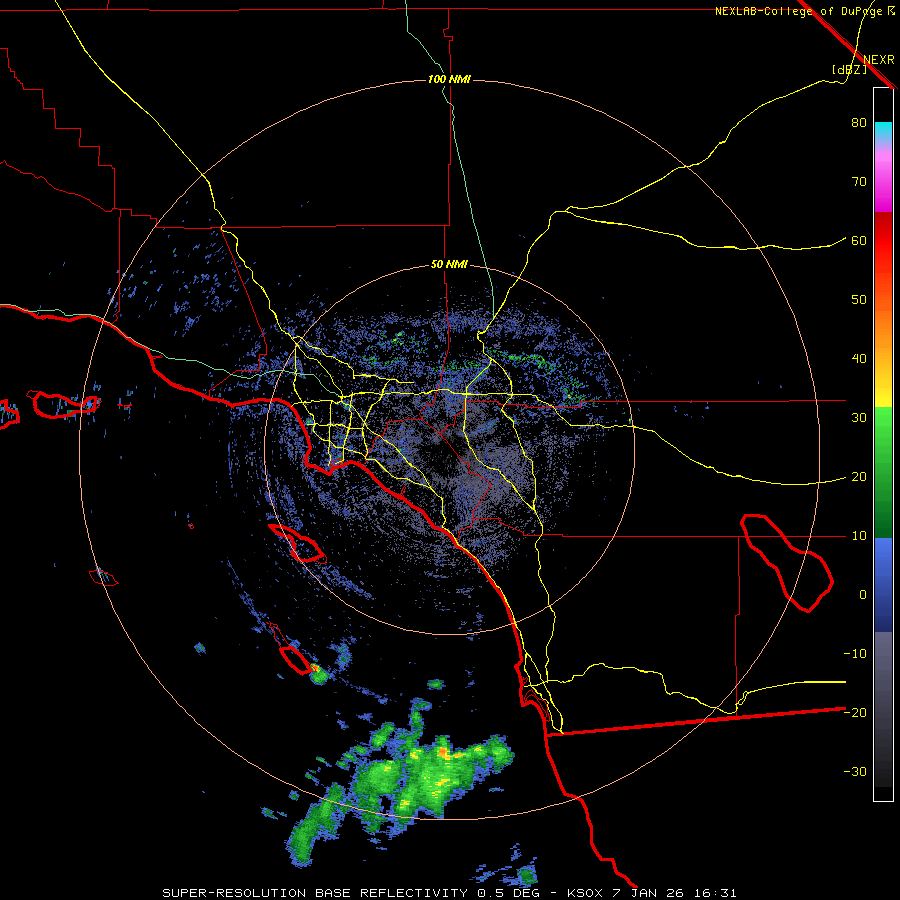
Task: Click the 60 value on the dBZ scale
Action: (859, 240)
